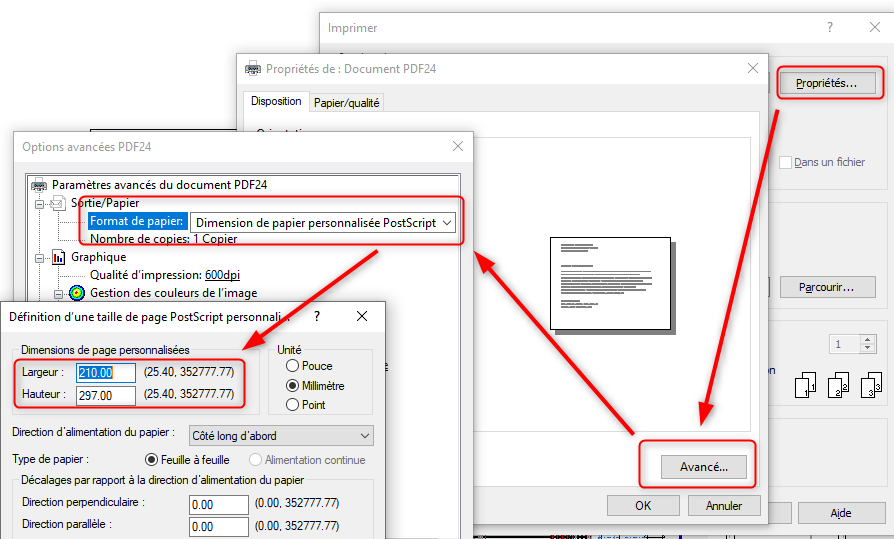Click the Propriétés... button
894x539 pixels.
(x=826, y=83)
